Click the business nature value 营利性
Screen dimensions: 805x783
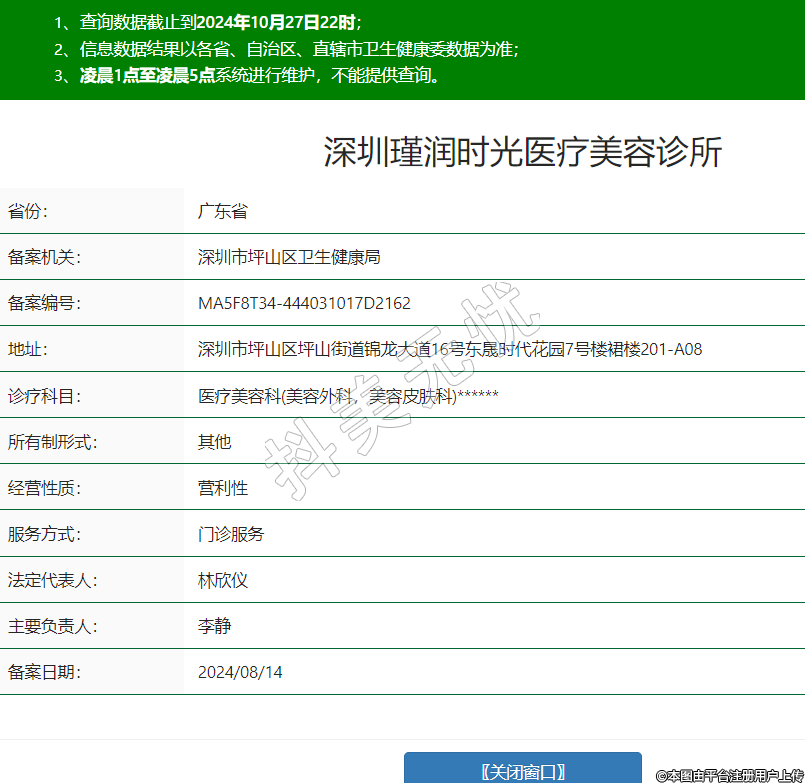(222, 488)
